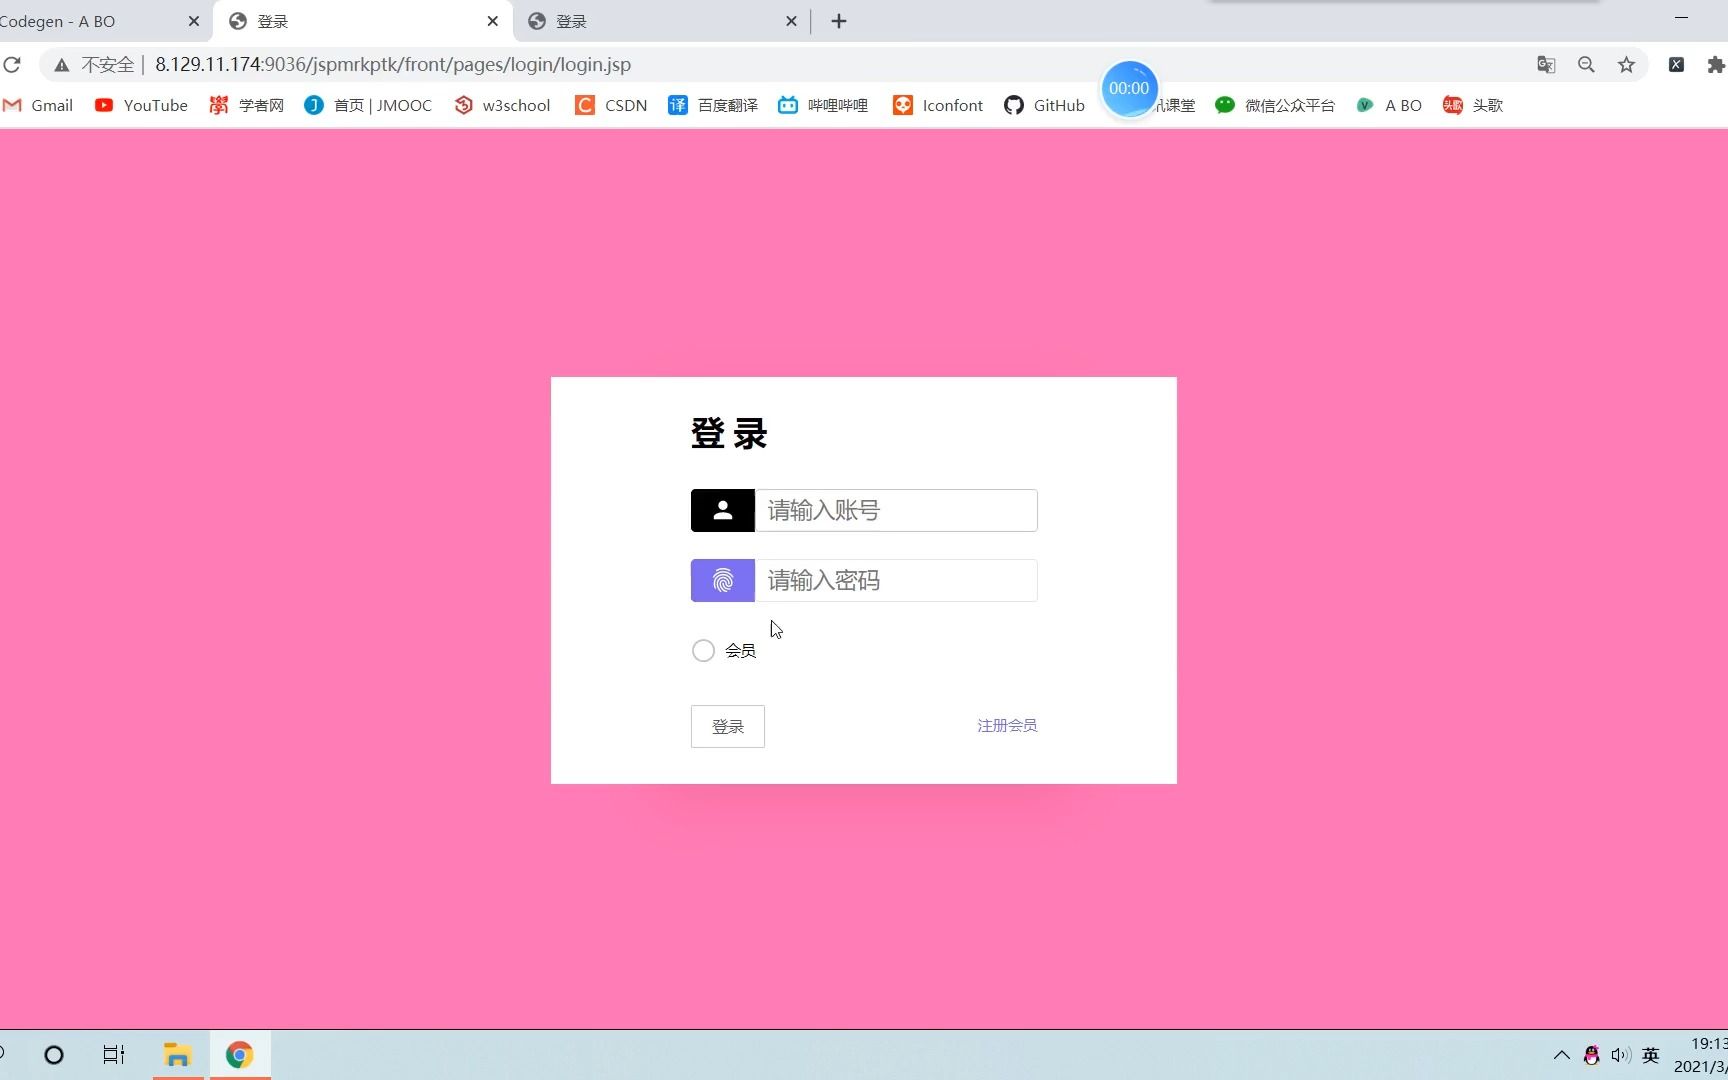1728x1080 pixels.
Task: Open the zoom magnifier icon in address bar
Action: pos(1586,65)
